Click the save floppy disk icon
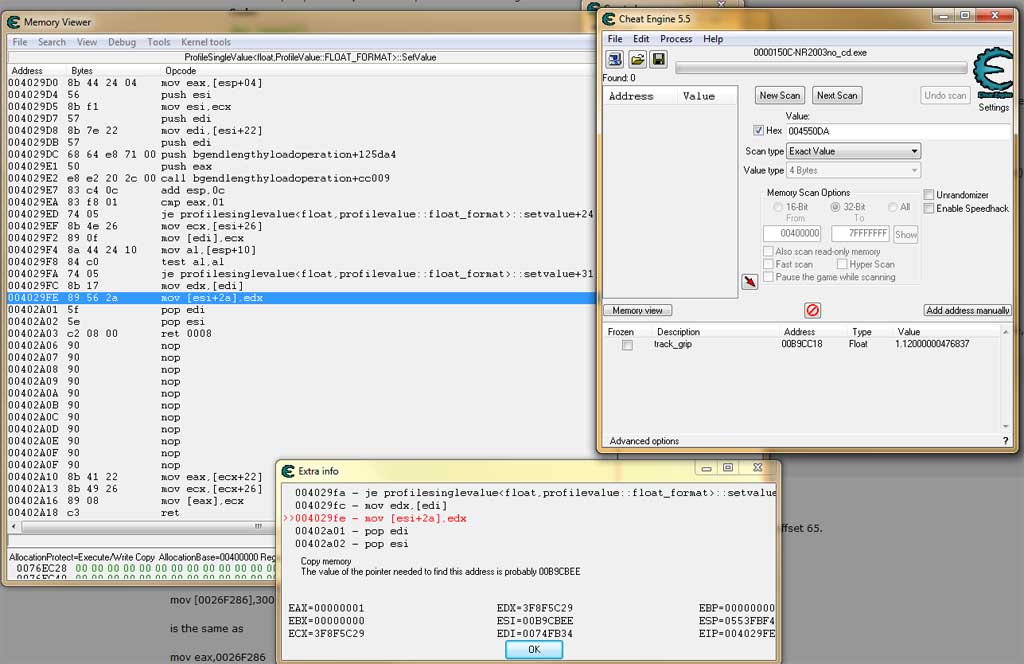This screenshot has width=1024, height=664. (658, 59)
